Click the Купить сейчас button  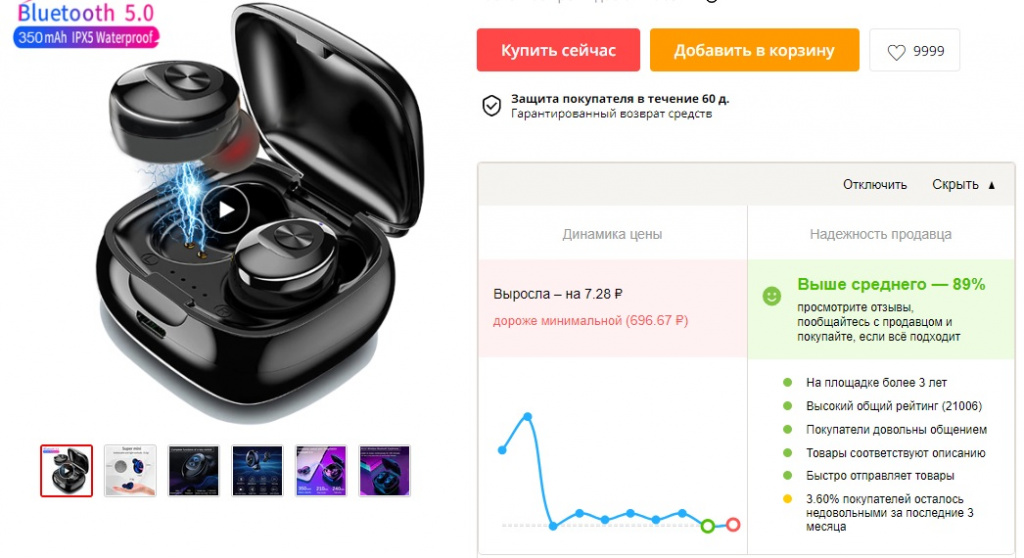click(558, 50)
